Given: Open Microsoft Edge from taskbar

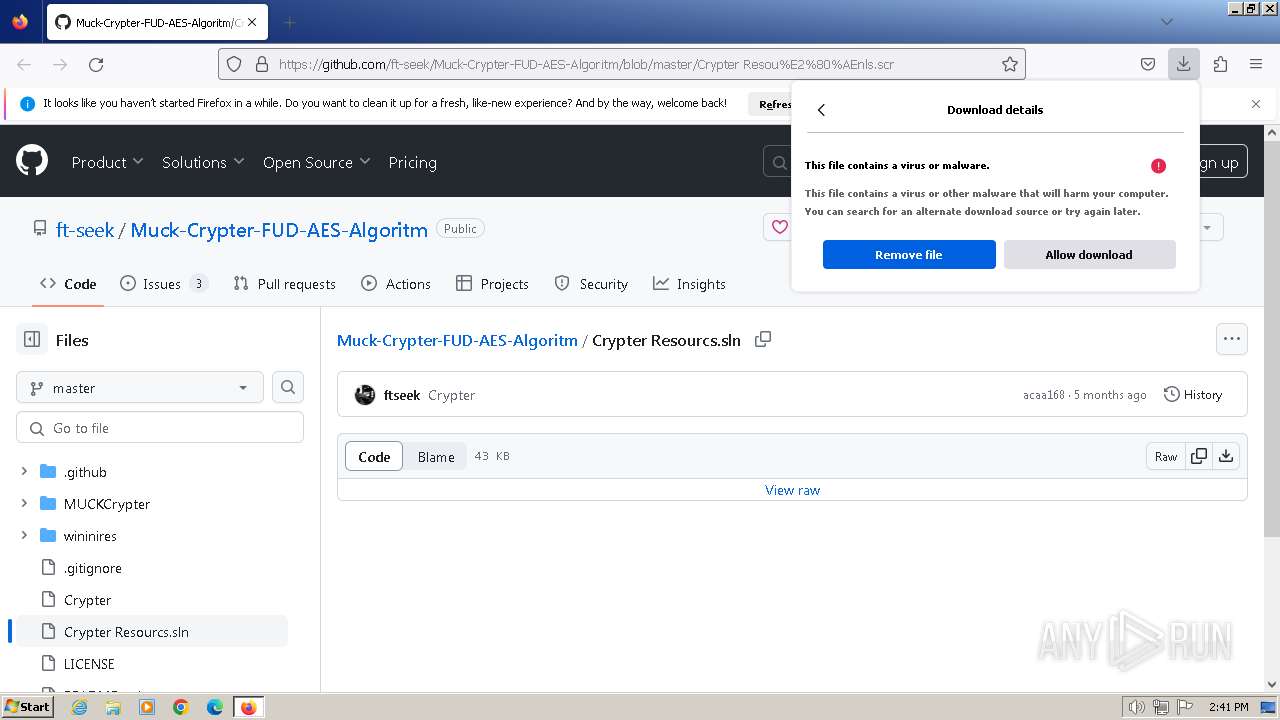Looking at the screenshot, I should pyautogui.click(x=214, y=707).
